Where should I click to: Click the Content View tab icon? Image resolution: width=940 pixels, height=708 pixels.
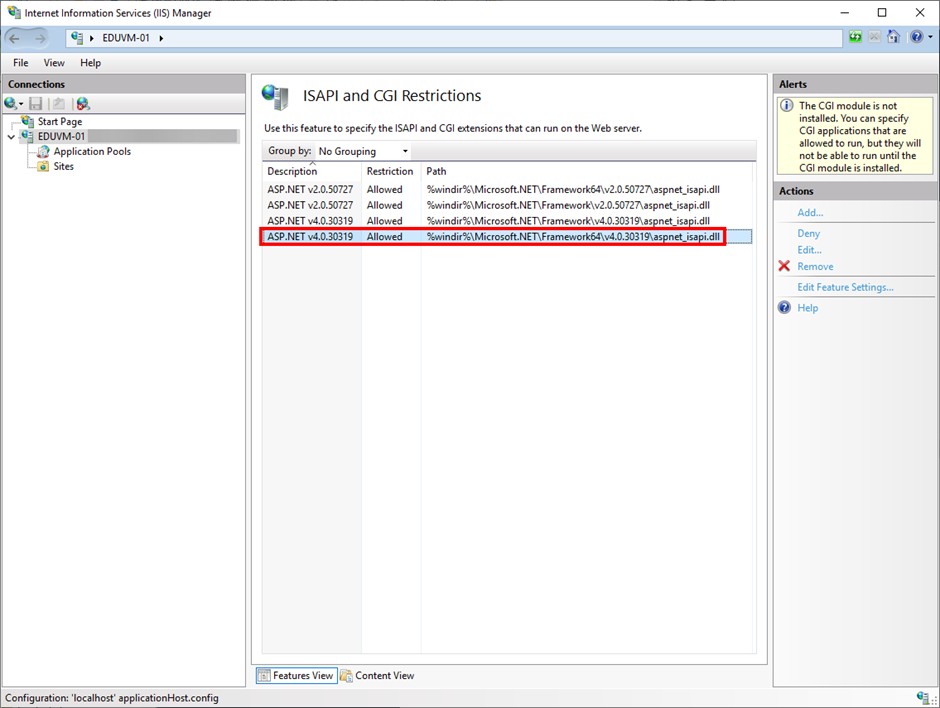click(346, 676)
